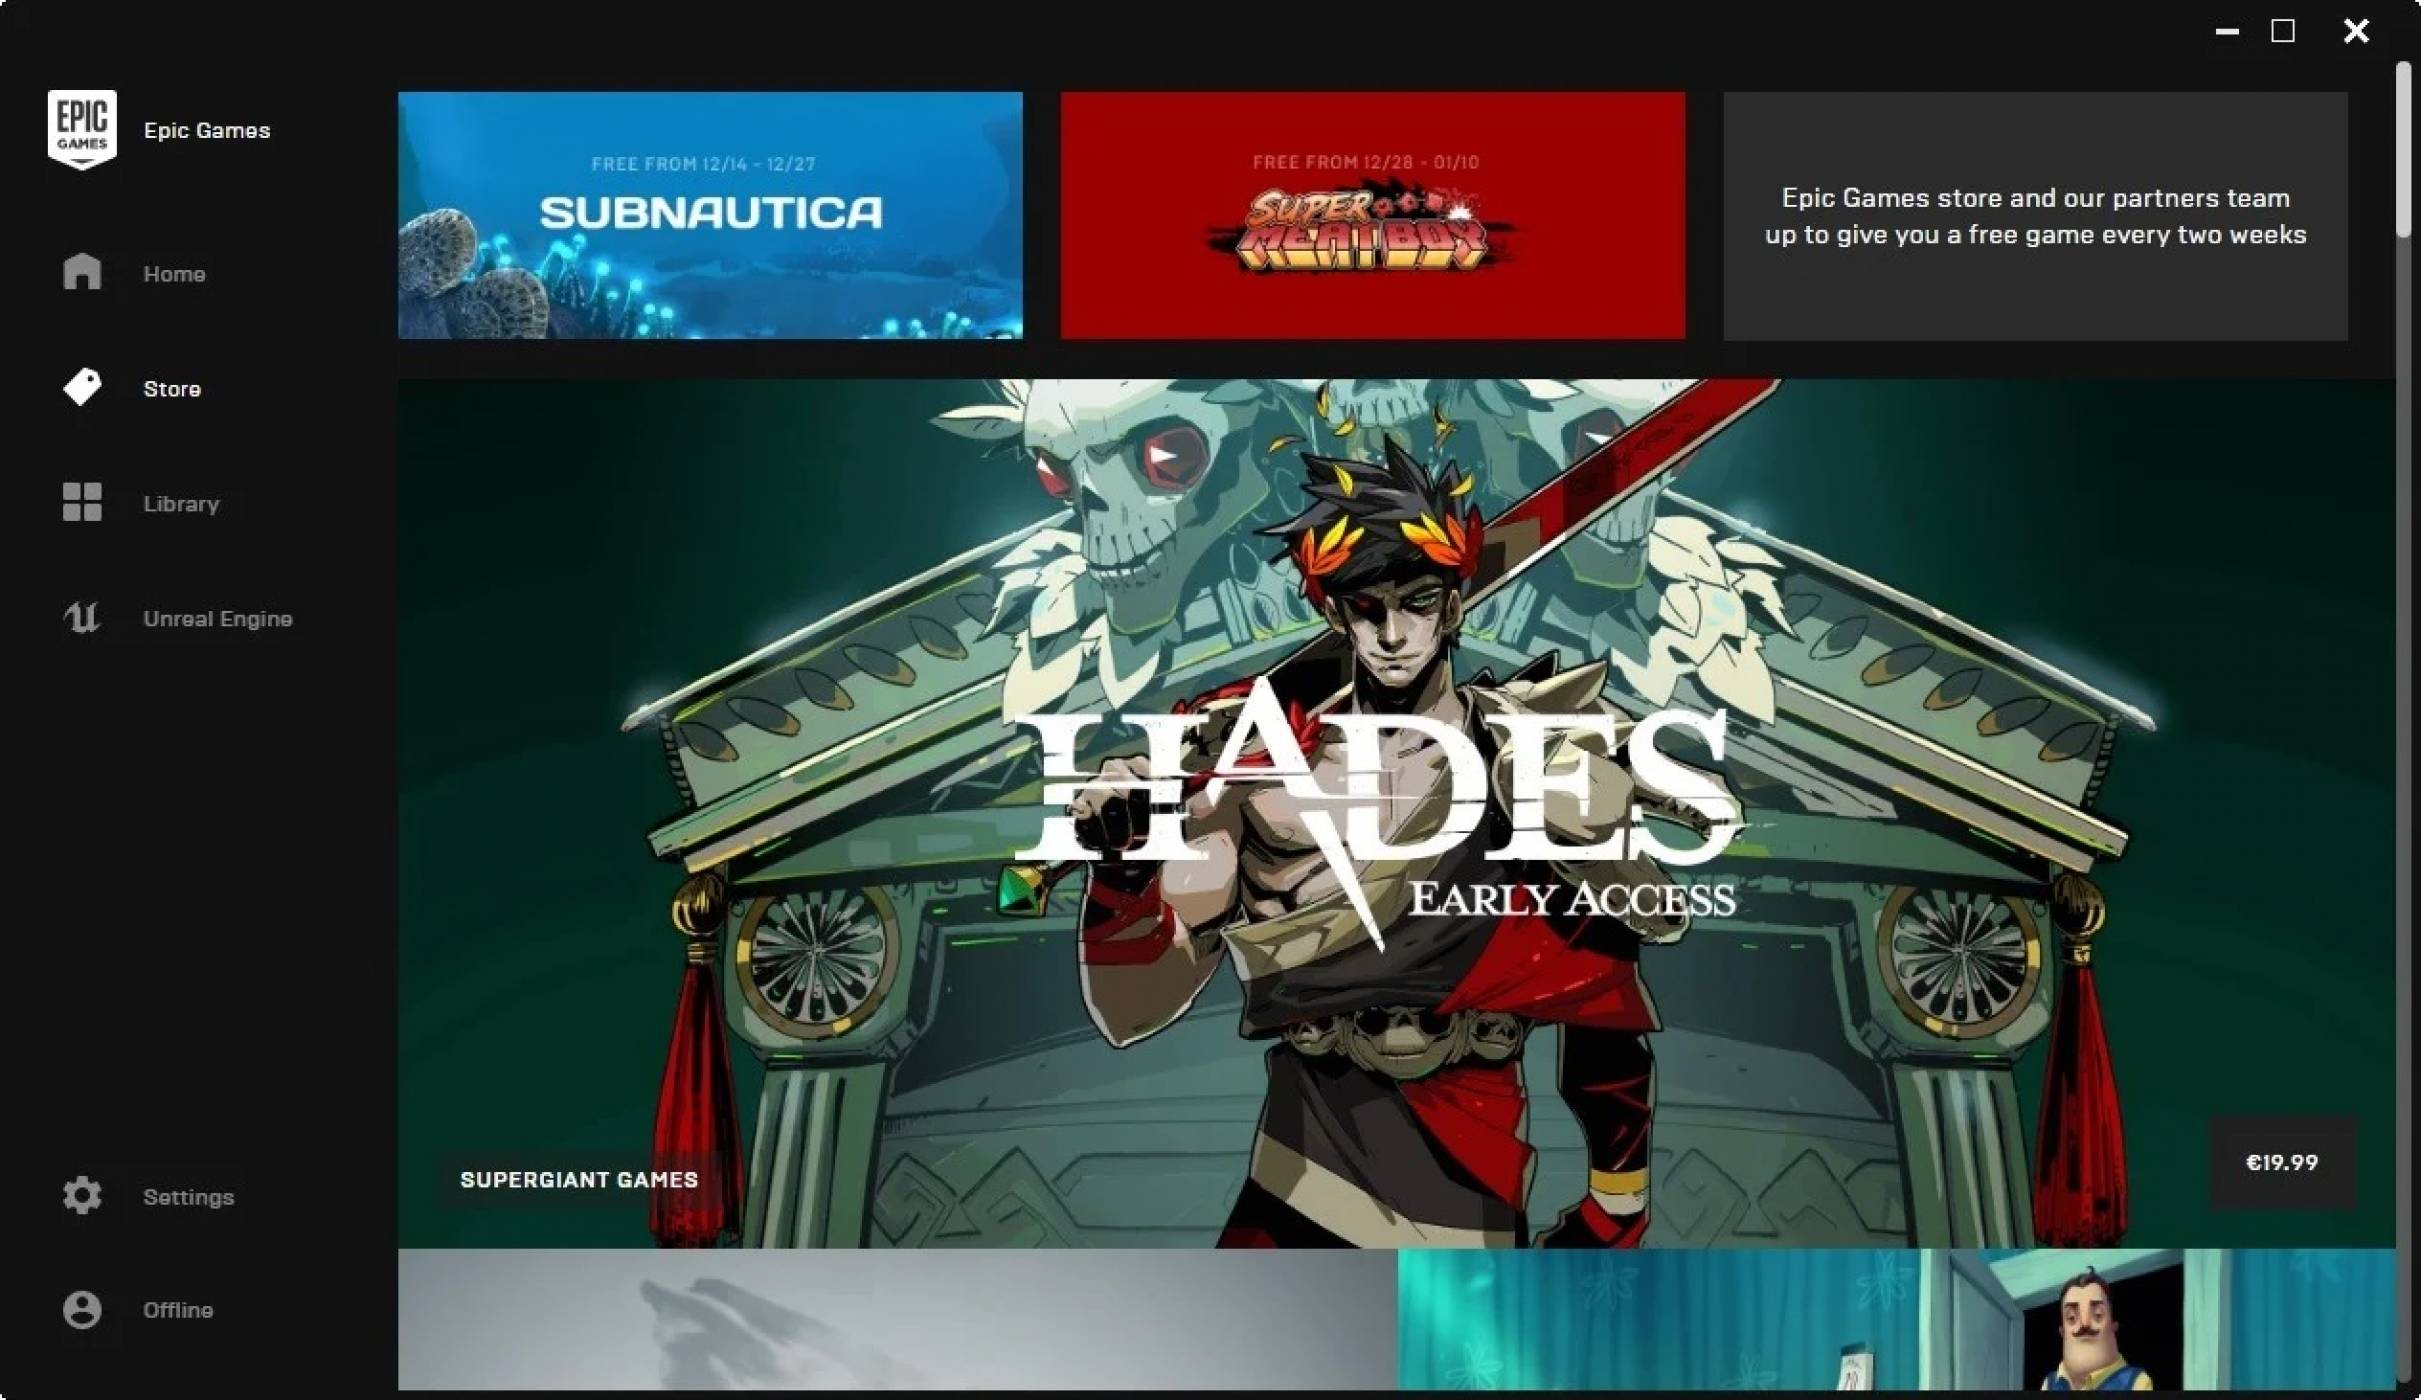Switch to the Unreal Engine section
Image resolution: width=2421 pixels, height=1400 pixels.
point(218,619)
